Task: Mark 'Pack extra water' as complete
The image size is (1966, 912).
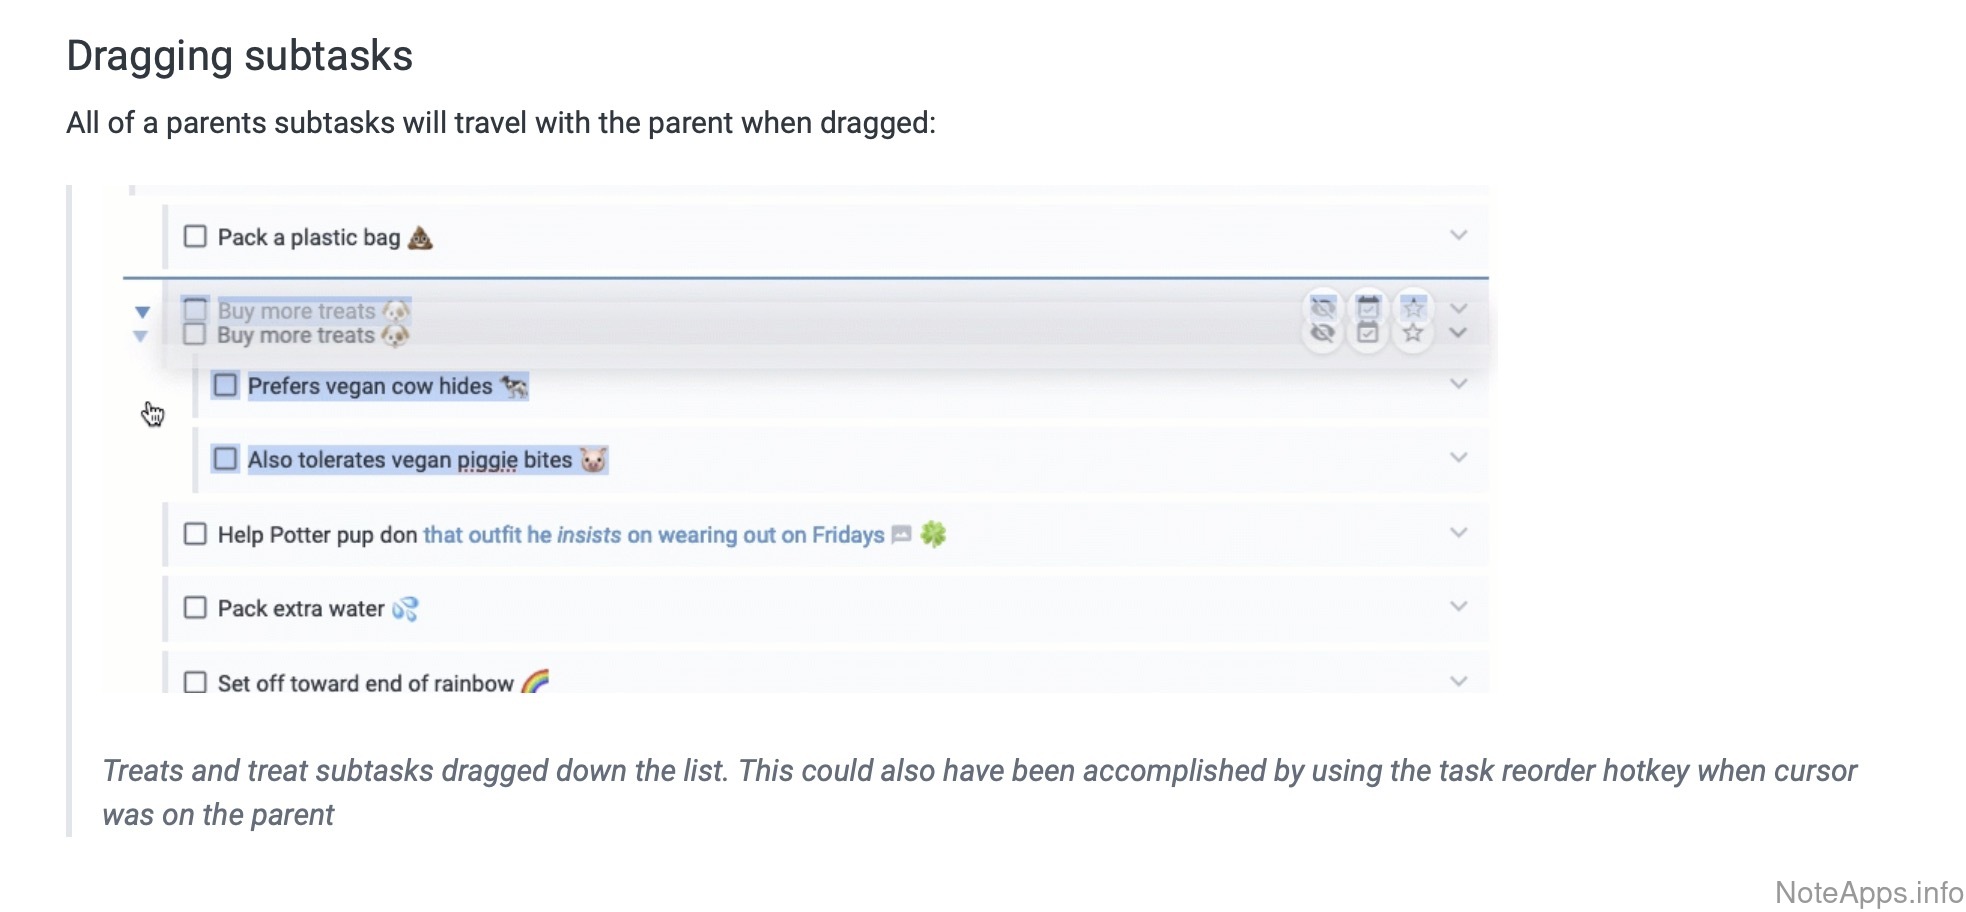Action: point(195,608)
